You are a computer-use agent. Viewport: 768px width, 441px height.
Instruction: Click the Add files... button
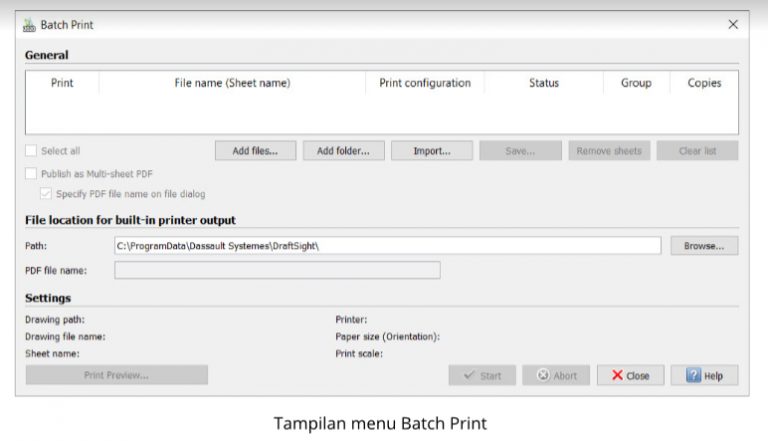coord(255,151)
